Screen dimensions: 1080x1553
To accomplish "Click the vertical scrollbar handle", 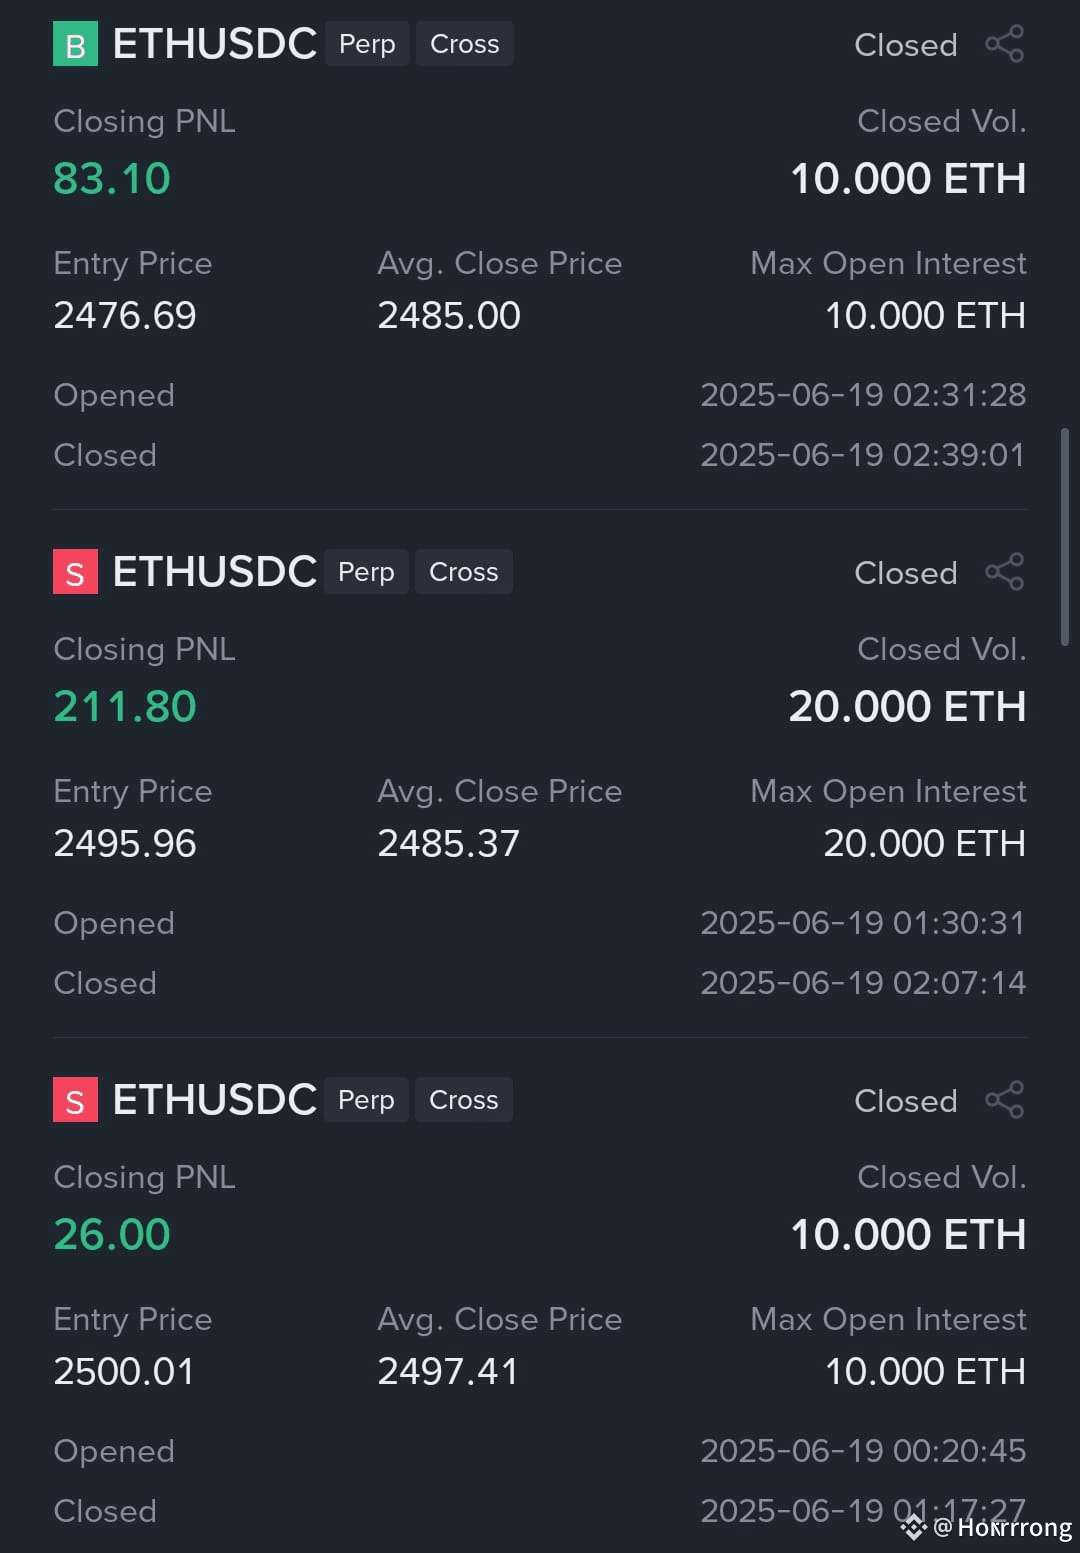I will (1065, 537).
